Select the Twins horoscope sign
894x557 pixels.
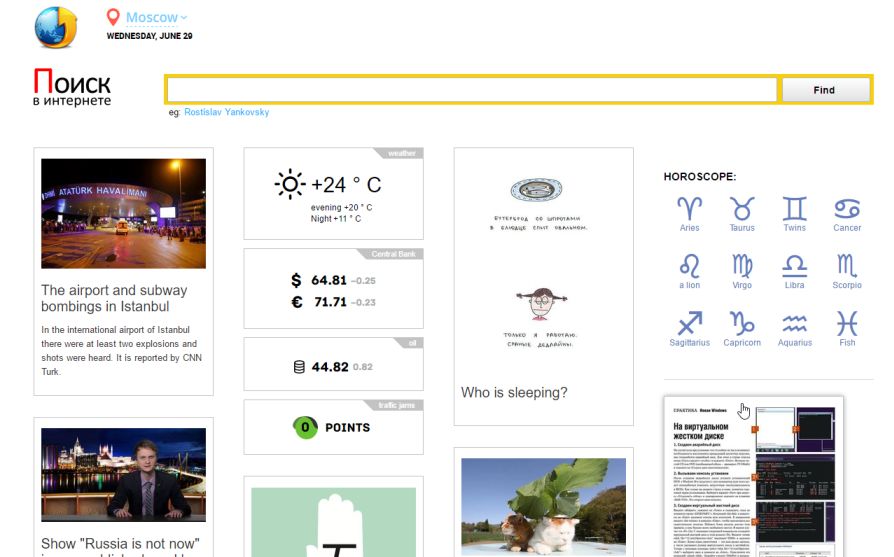[794, 209]
